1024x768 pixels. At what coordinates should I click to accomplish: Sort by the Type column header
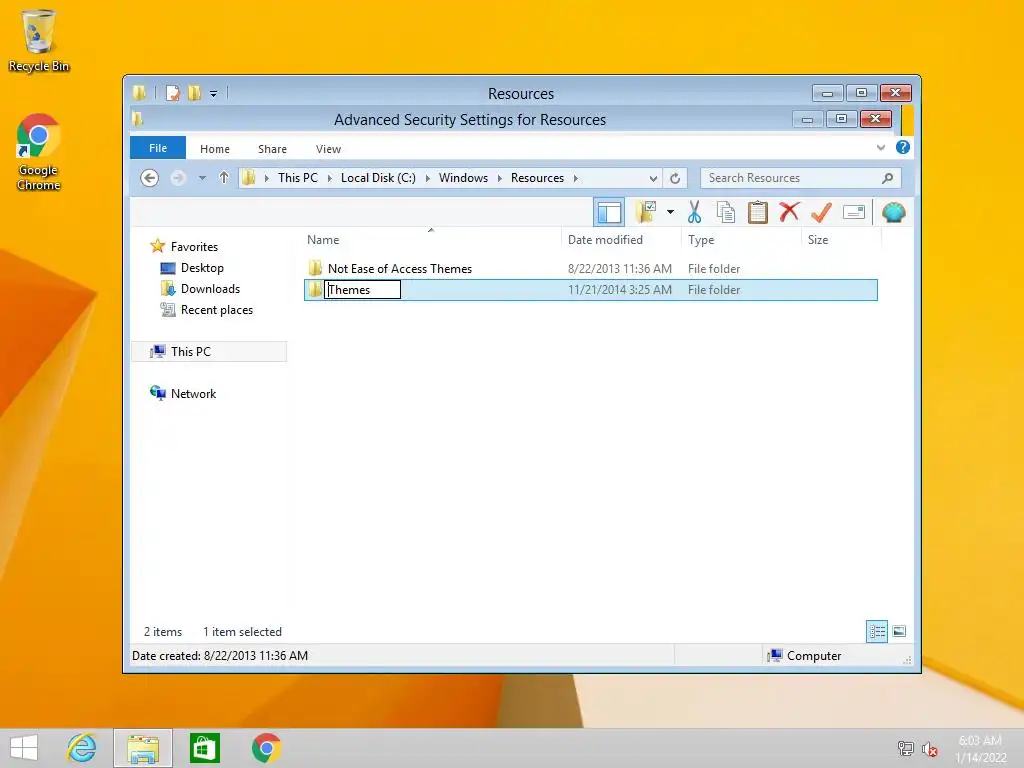pyautogui.click(x=741, y=240)
